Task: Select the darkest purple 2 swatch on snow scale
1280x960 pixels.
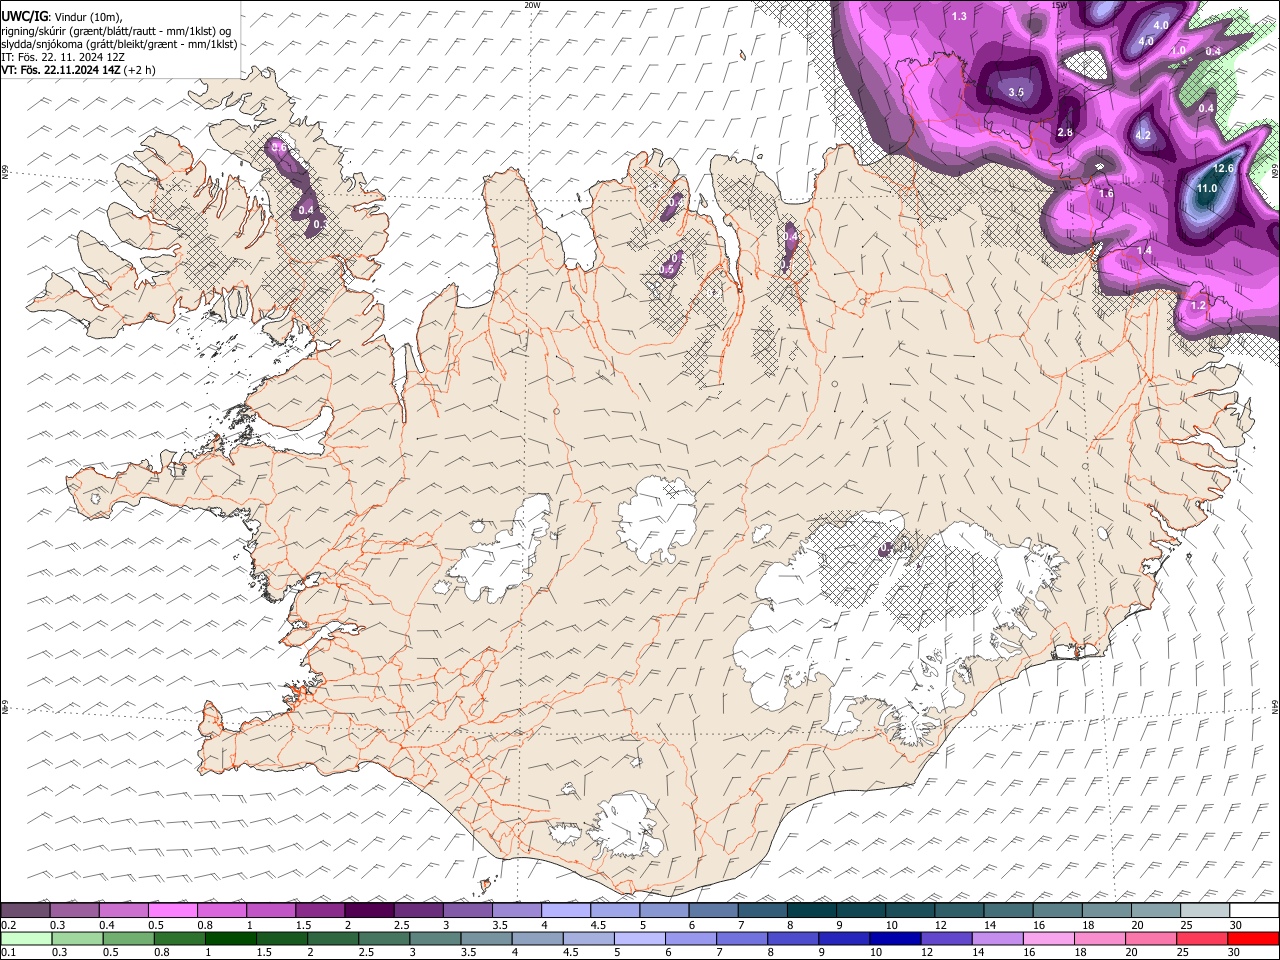Action: click(x=369, y=911)
